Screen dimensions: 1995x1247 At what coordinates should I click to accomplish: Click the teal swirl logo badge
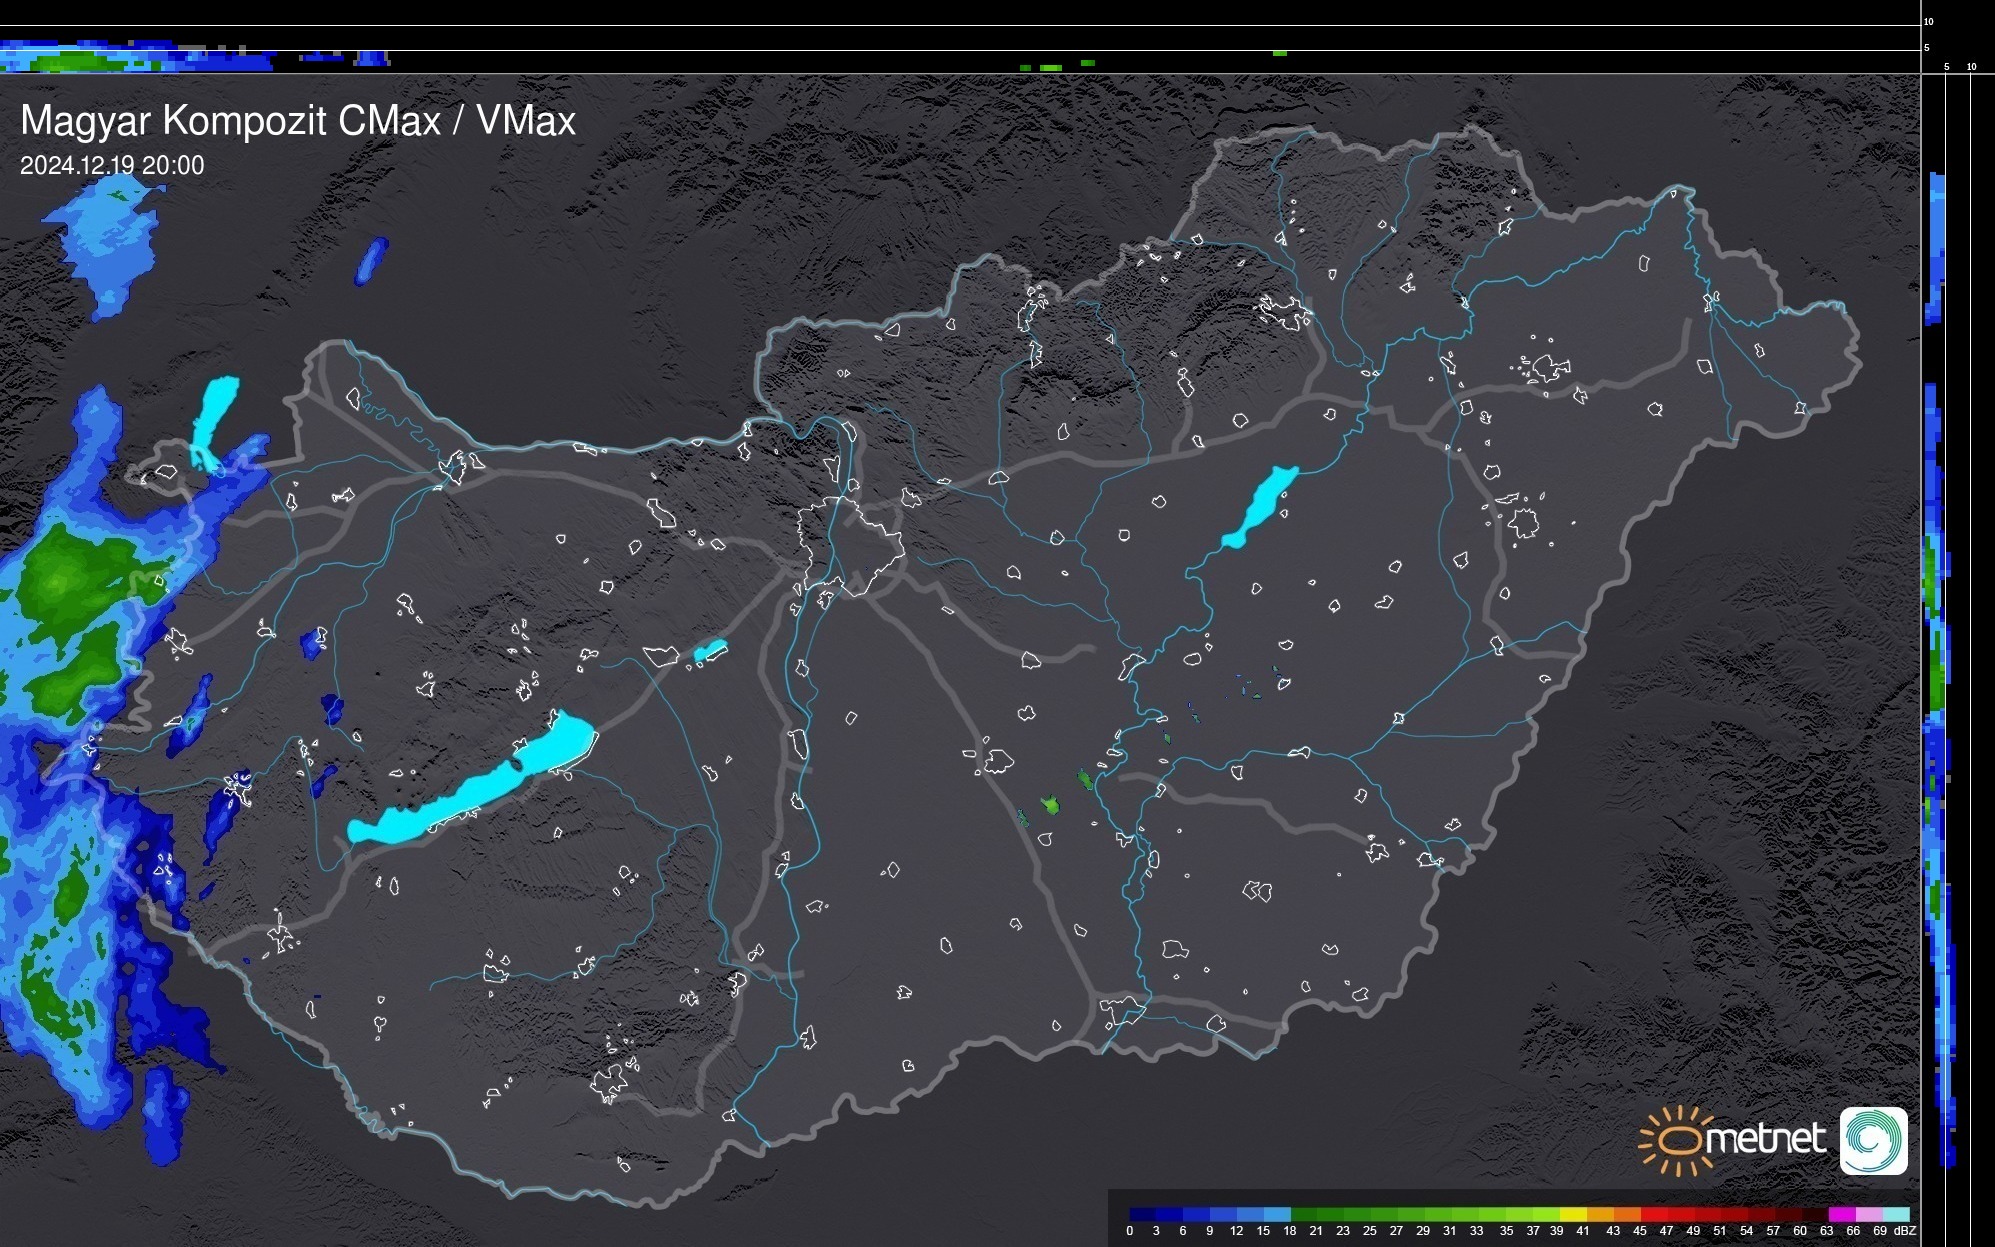point(1873,1140)
